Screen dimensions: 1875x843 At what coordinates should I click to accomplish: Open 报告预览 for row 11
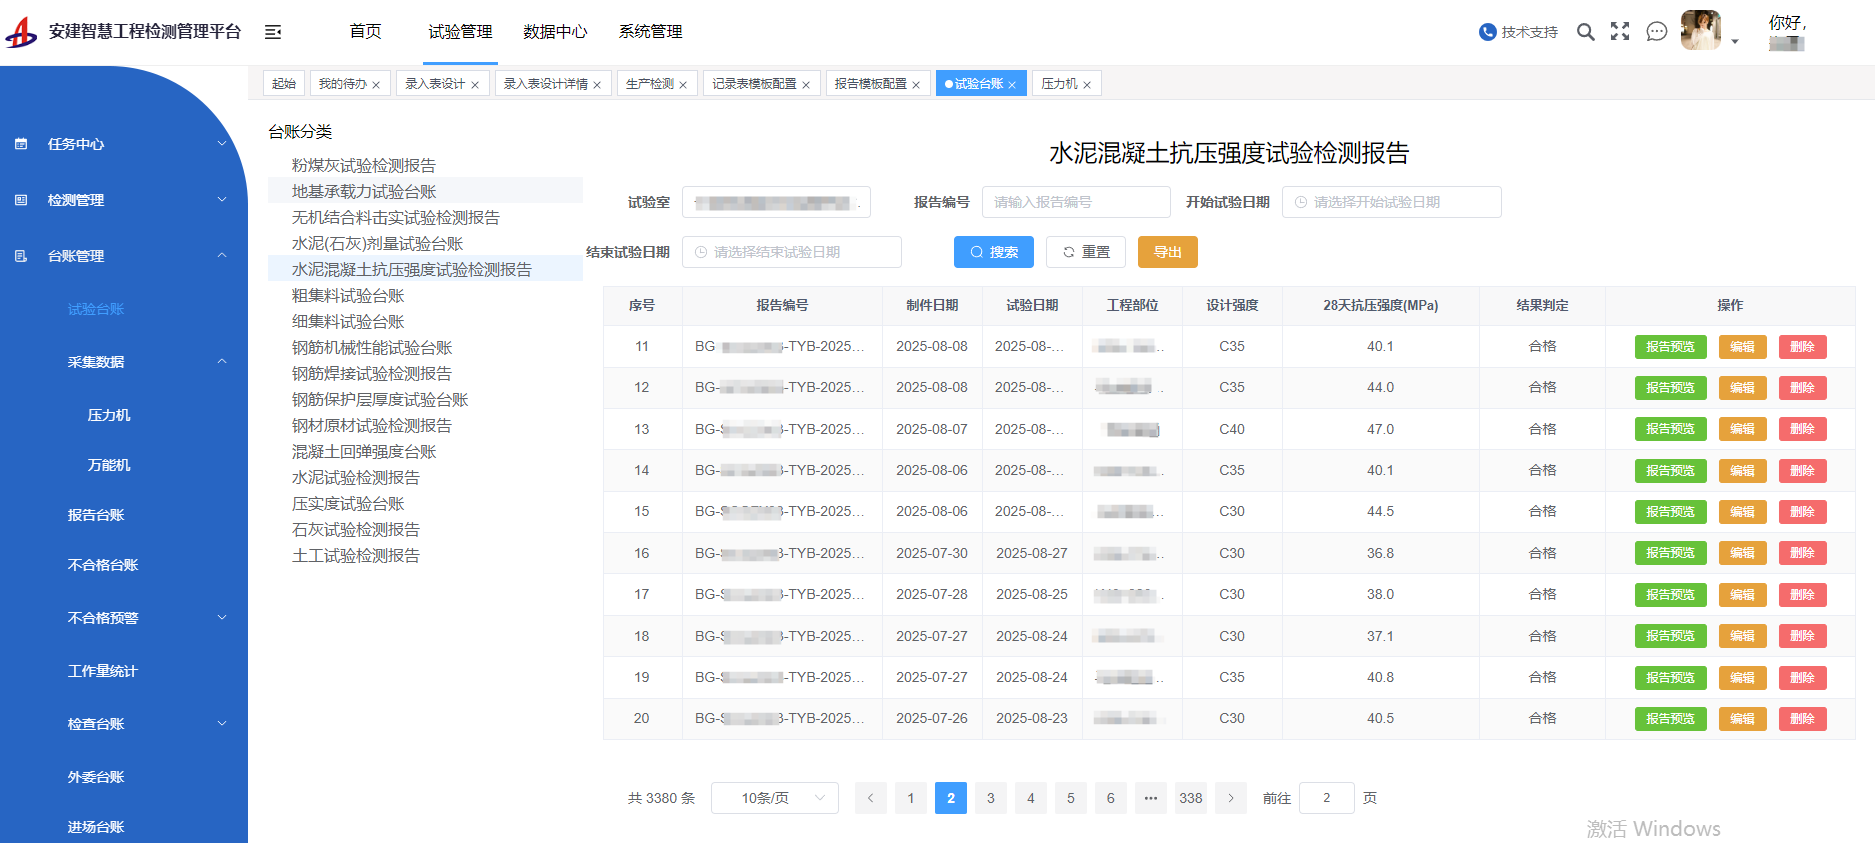coord(1670,347)
